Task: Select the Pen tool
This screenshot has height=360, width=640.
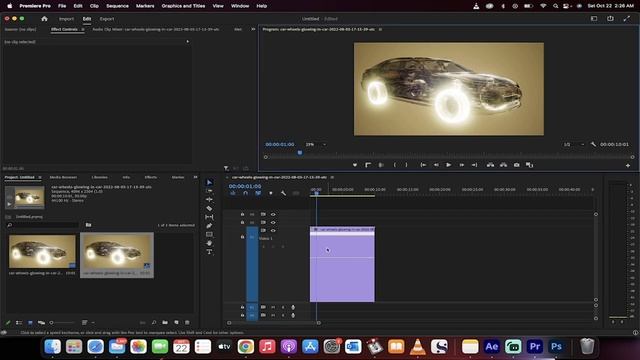Action: [x=209, y=226]
